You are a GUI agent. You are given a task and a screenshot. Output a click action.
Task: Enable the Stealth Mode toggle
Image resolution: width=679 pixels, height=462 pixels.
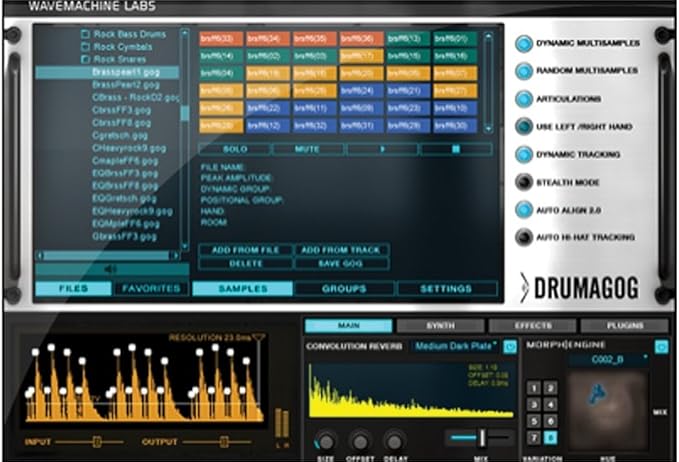[x=524, y=182]
